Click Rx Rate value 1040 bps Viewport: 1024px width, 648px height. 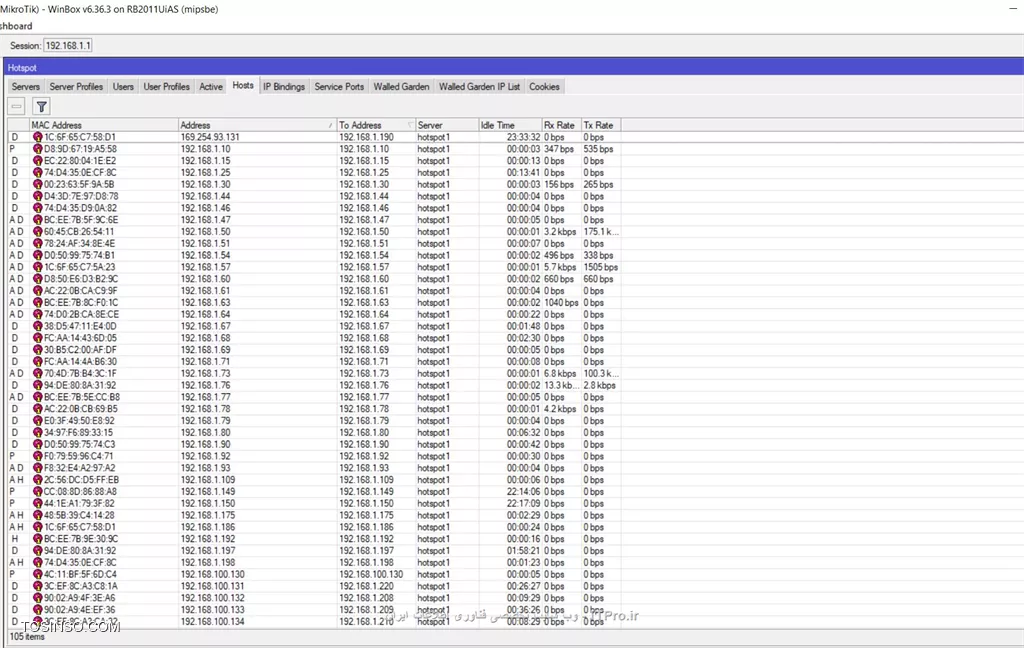561,302
